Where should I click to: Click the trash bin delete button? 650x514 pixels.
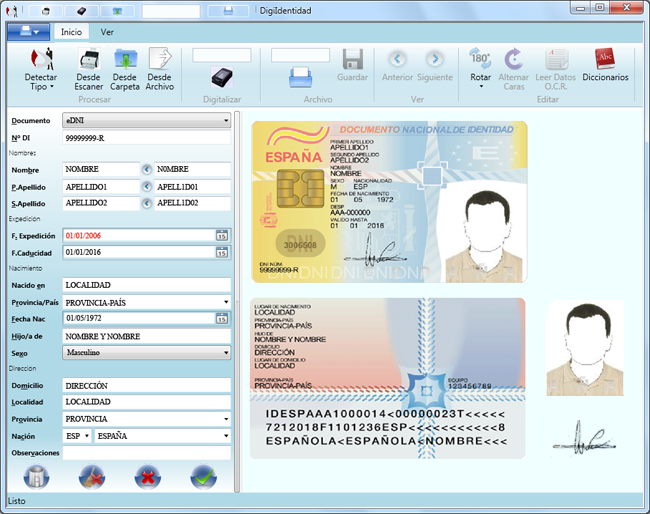click(x=36, y=476)
